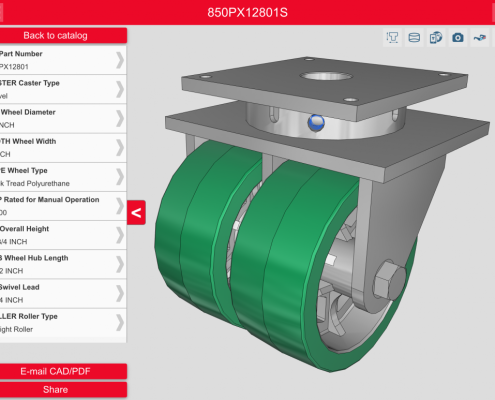Viewport: 495px width, 400px height.
Task: Expand the Overall Height row chevron
Action: 120,235
